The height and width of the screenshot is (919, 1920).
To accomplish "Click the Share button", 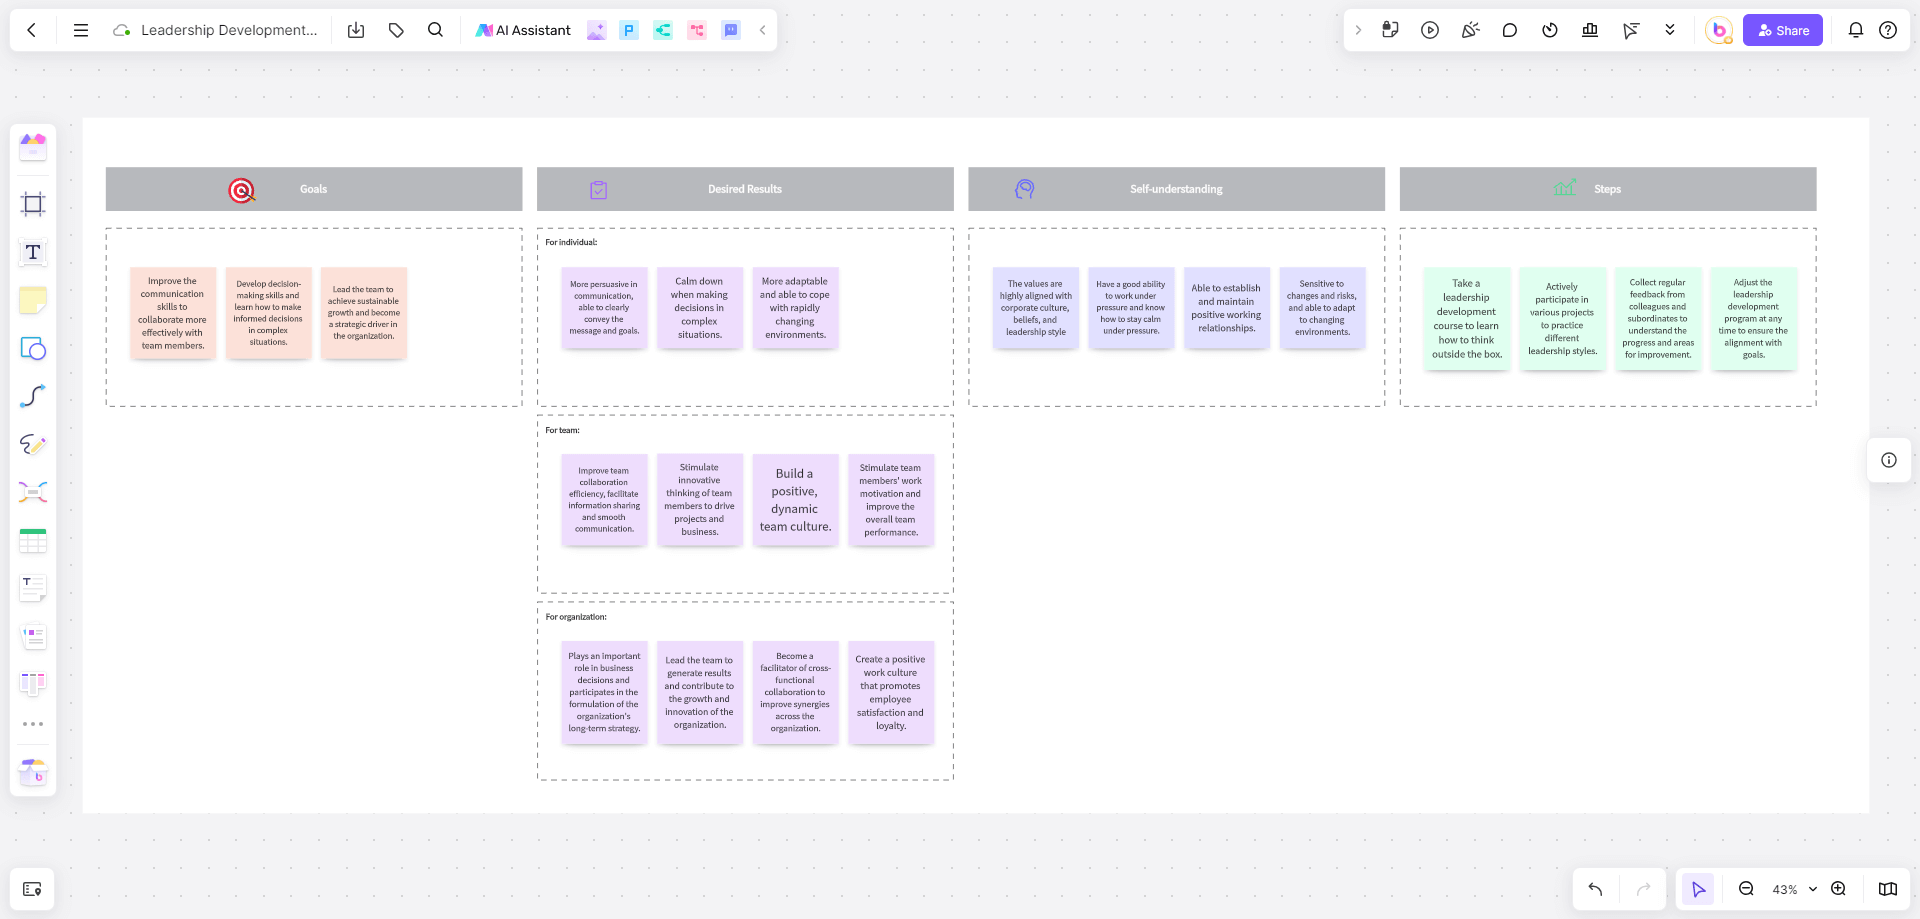I will coord(1783,30).
